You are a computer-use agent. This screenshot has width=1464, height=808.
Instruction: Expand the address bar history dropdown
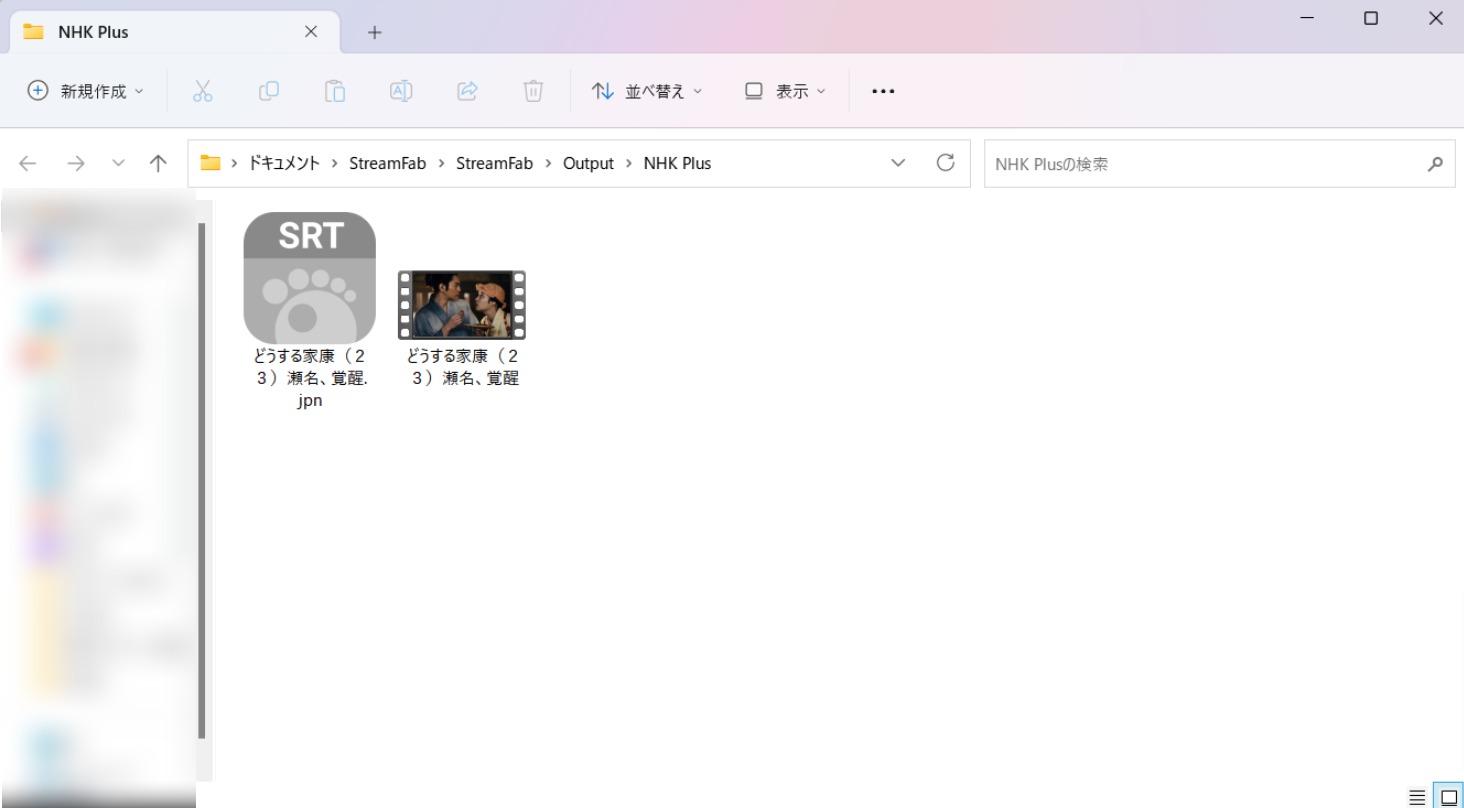click(898, 163)
